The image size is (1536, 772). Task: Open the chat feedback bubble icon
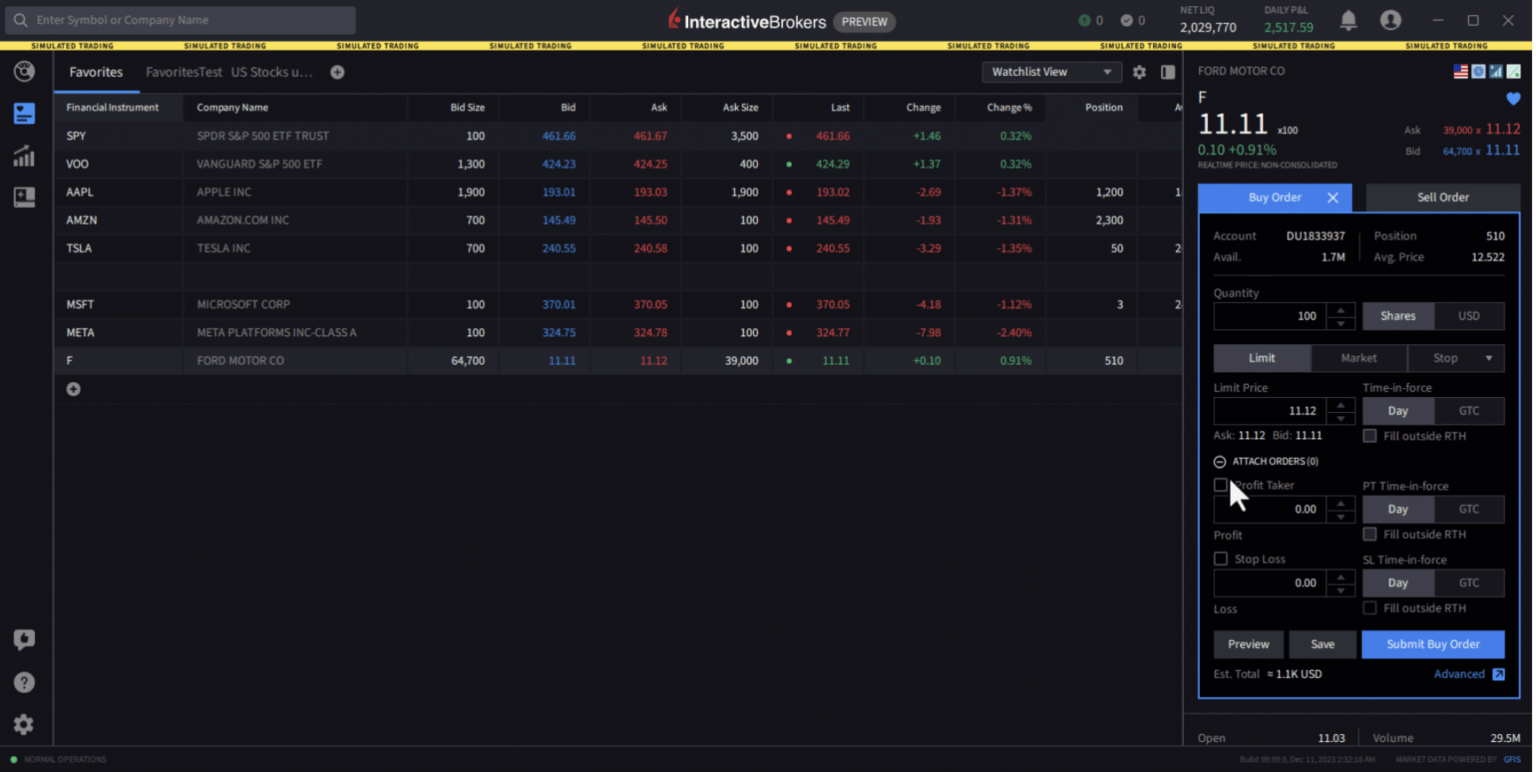(24, 639)
